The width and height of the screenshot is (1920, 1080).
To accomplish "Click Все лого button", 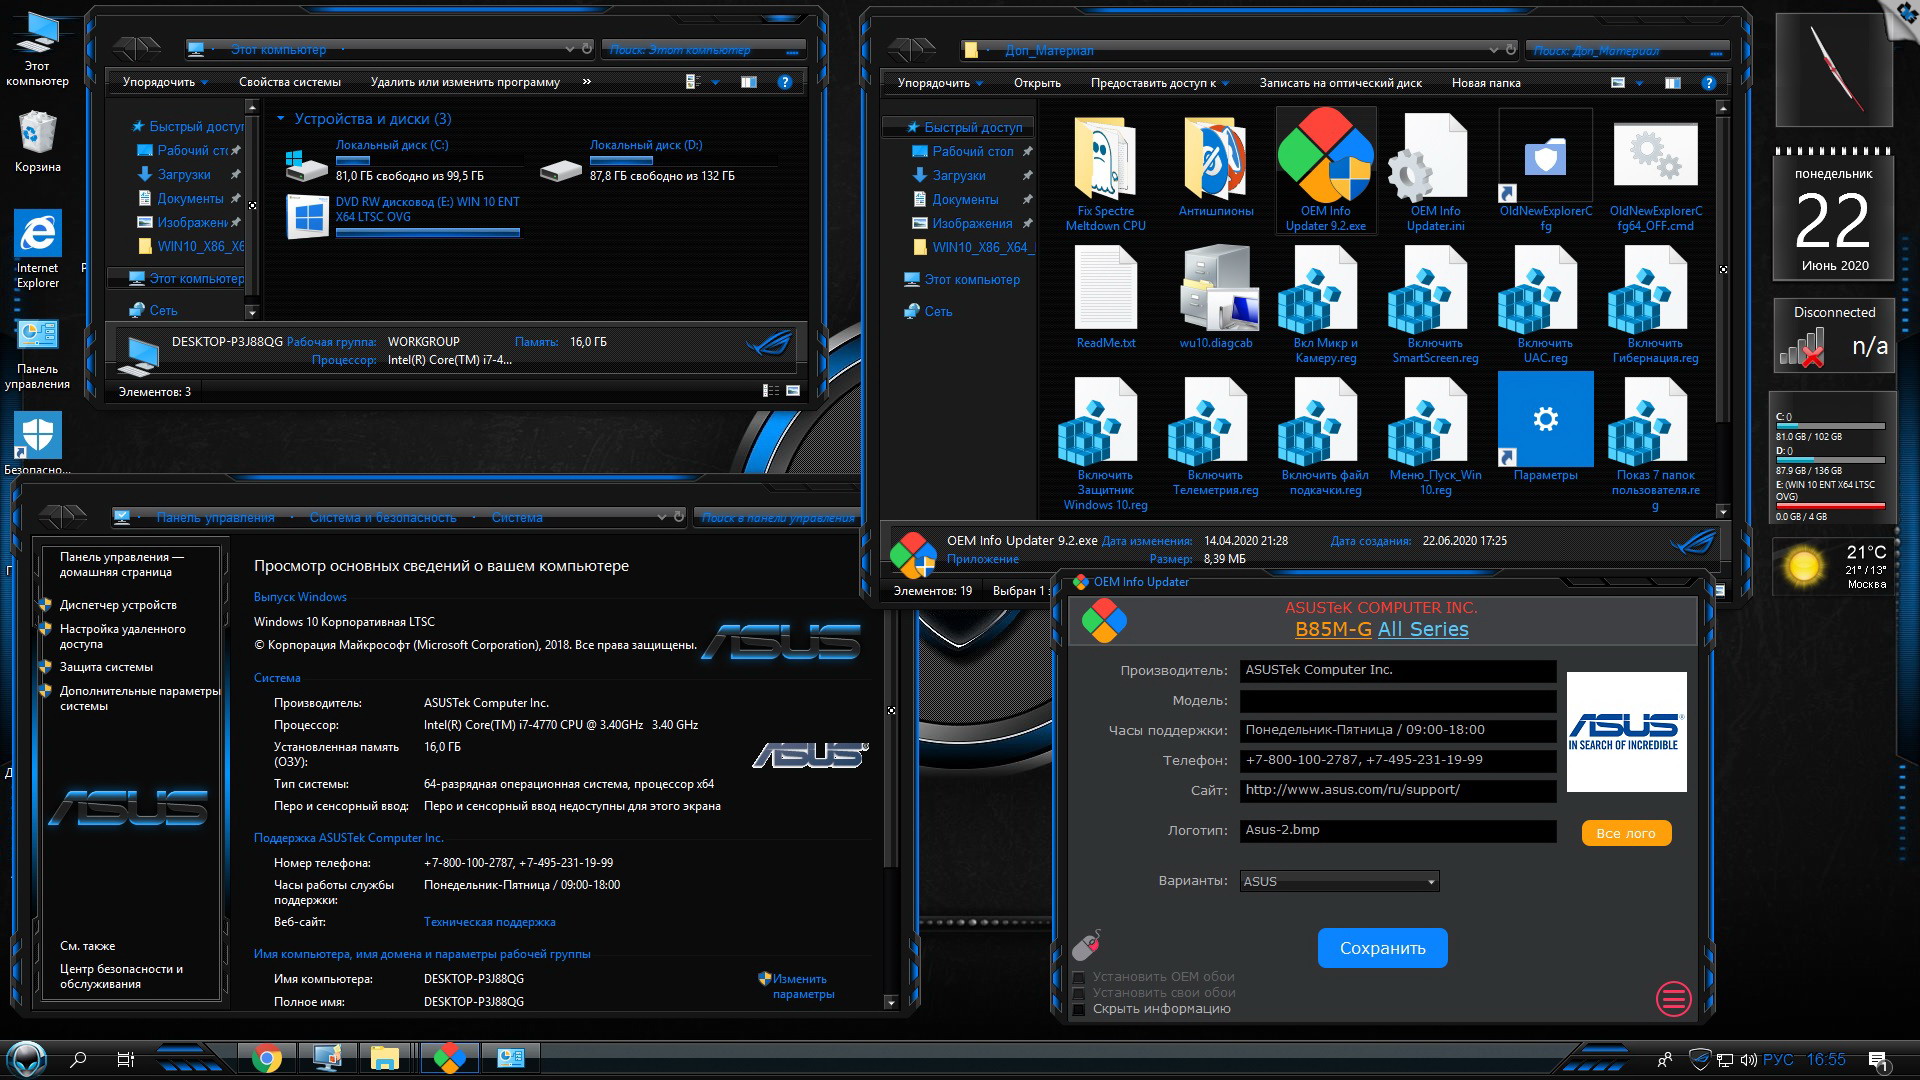I will [1626, 833].
